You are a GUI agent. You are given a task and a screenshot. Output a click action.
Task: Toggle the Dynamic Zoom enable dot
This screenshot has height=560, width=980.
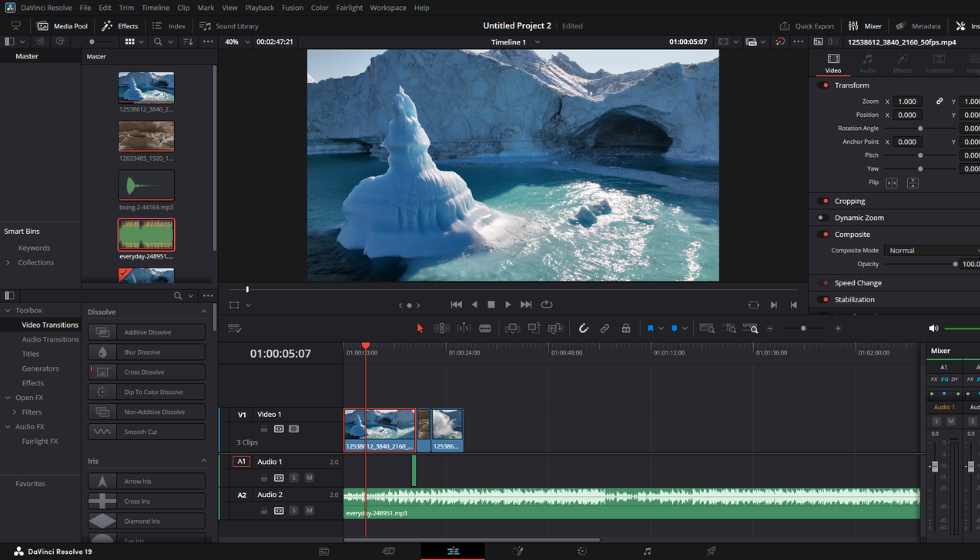pos(821,218)
